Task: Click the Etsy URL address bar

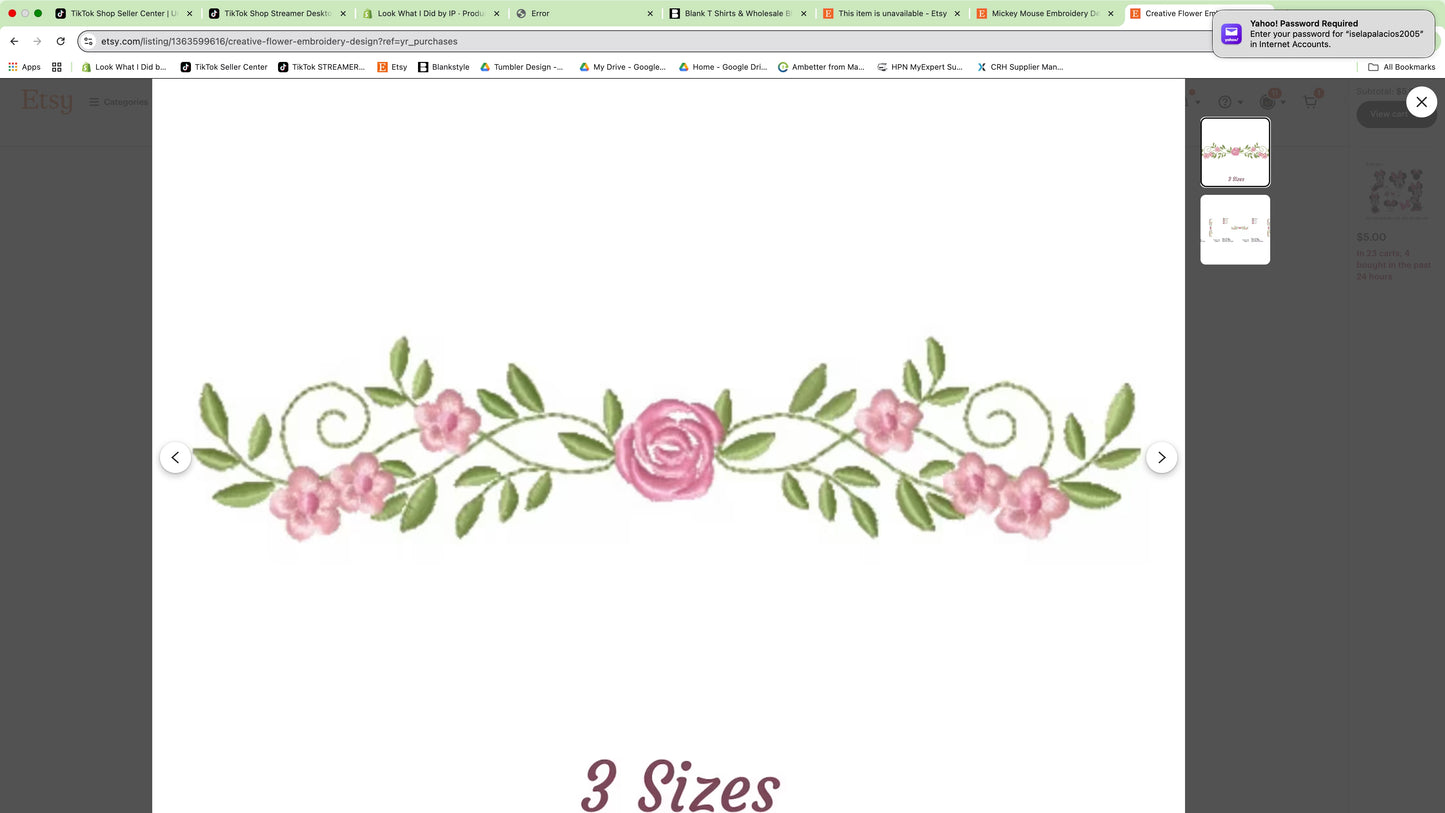Action: click(600, 41)
